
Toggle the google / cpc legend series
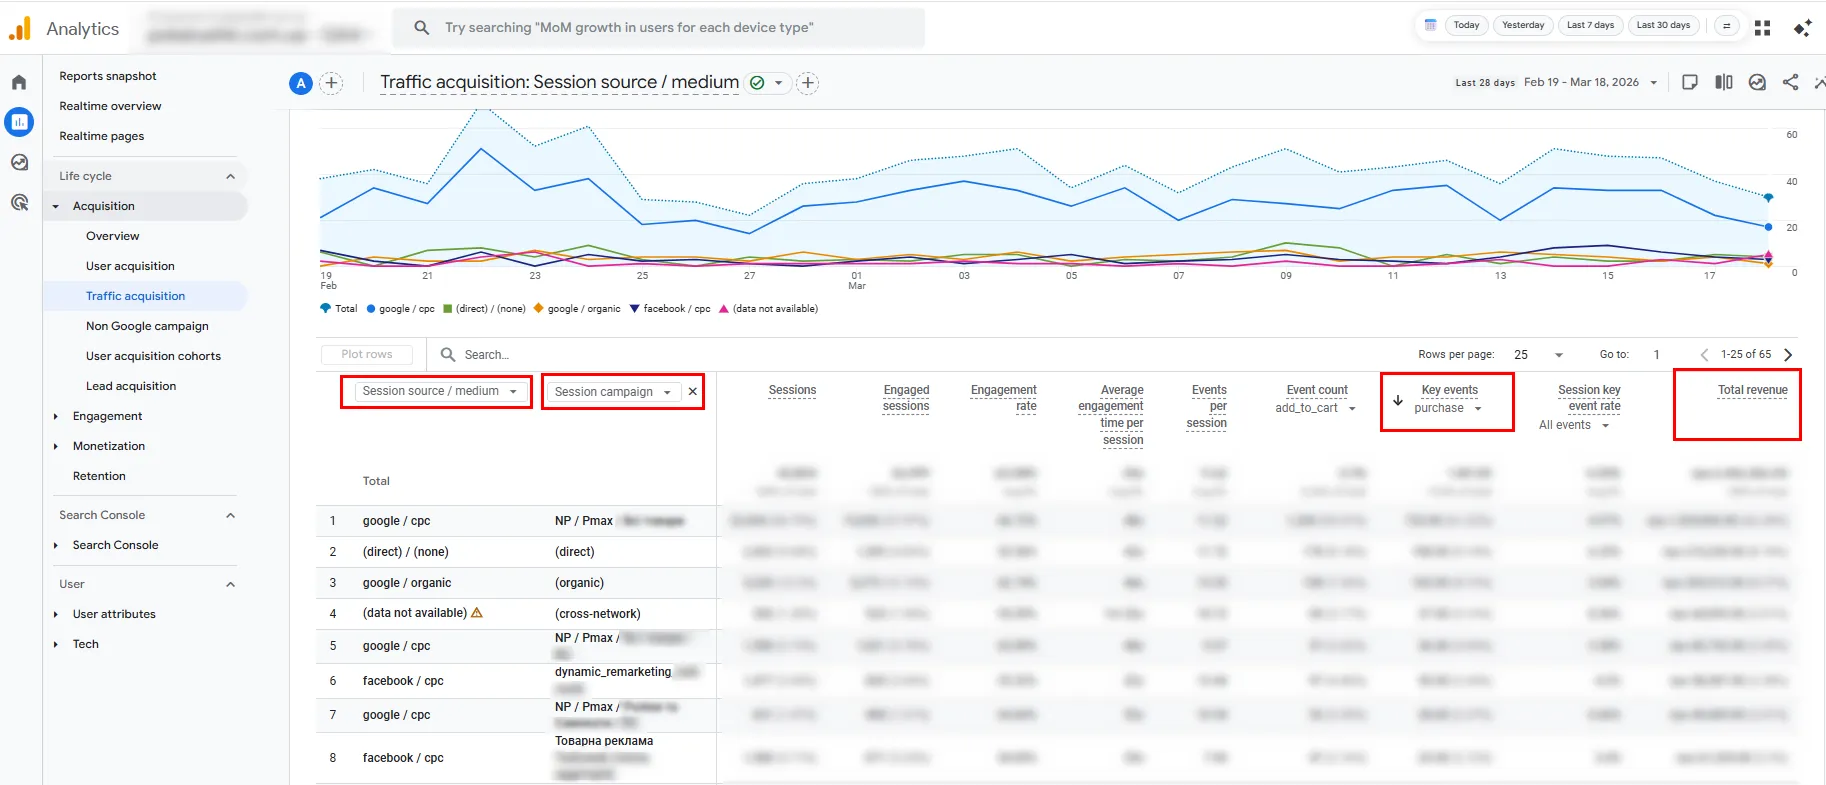(x=400, y=309)
